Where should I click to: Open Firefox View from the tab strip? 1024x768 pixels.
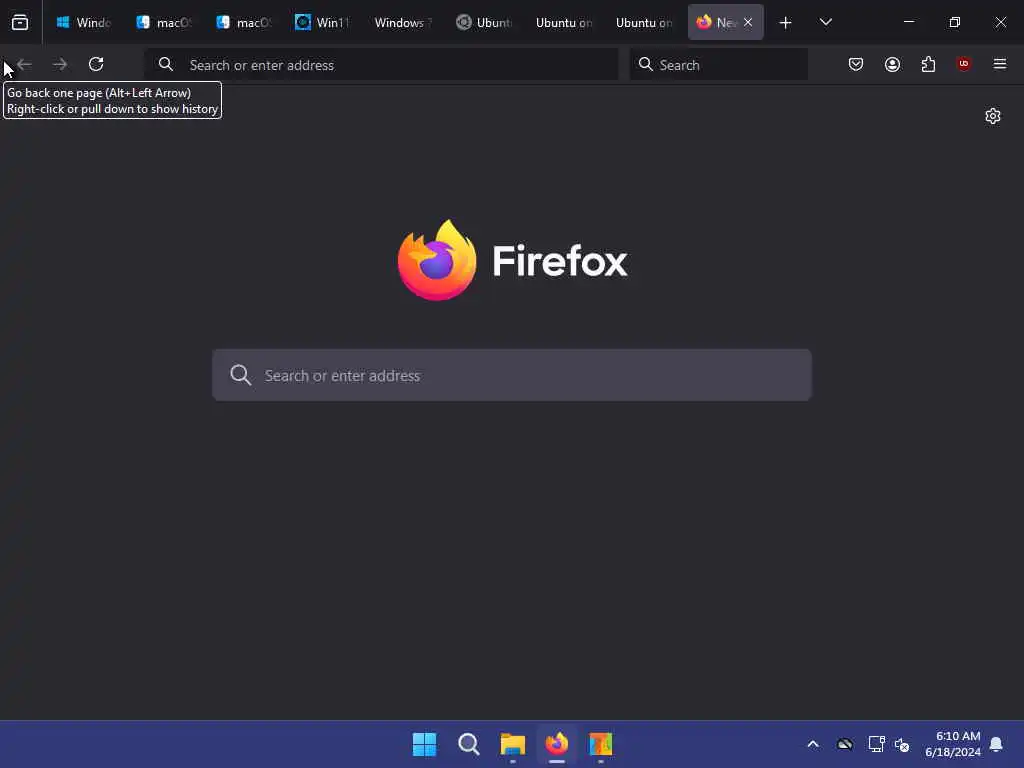pyautogui.click(x=20, y=22)
